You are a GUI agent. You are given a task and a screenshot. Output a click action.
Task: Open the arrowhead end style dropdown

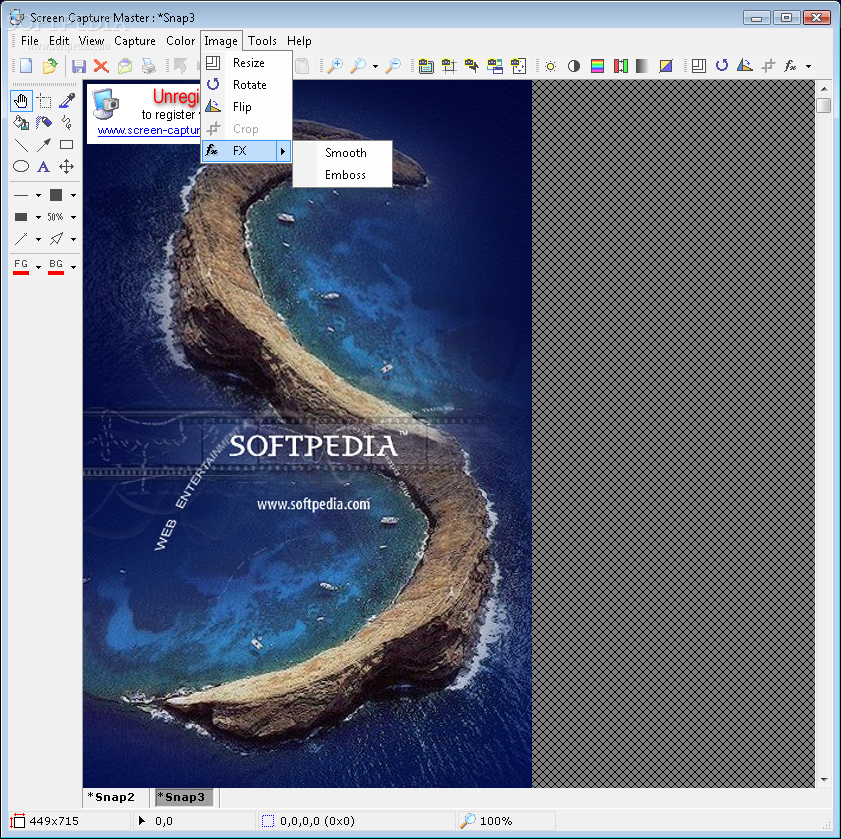point(73,239)
